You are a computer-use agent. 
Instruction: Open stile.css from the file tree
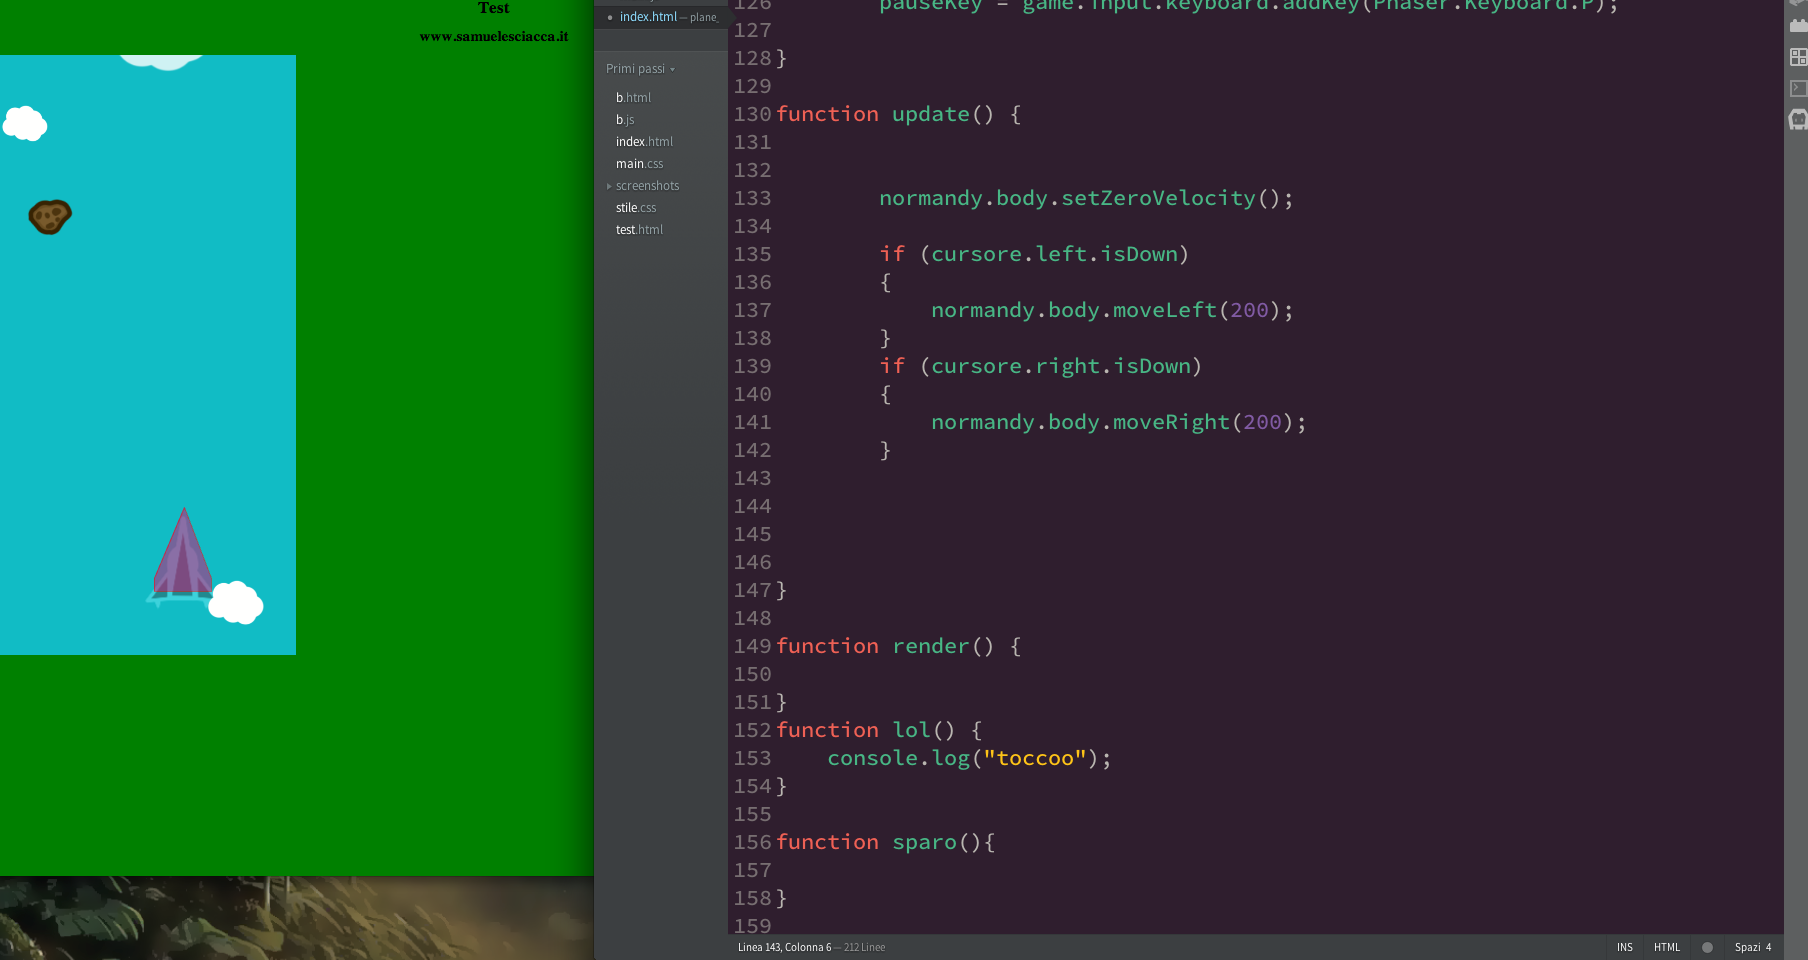tap(636, 208)
